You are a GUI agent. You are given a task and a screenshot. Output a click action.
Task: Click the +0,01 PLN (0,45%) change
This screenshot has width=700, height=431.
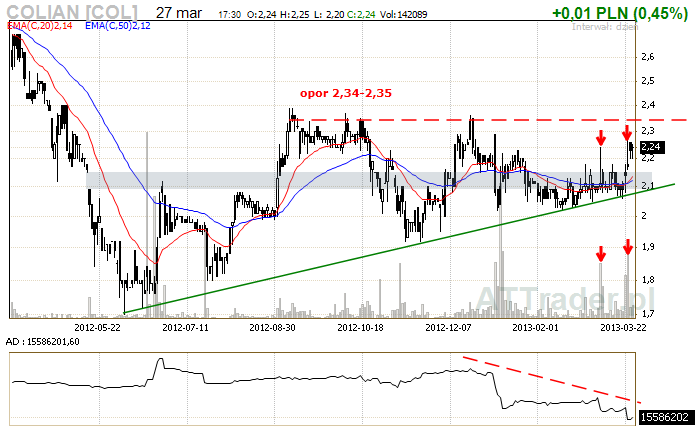620,13
